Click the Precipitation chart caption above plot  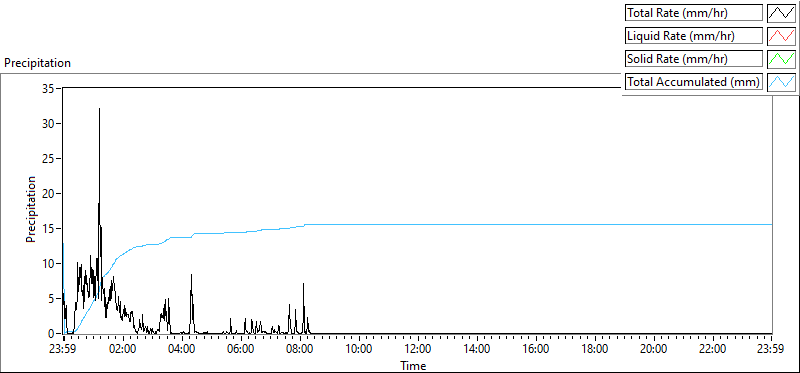[x=37, y=63]
